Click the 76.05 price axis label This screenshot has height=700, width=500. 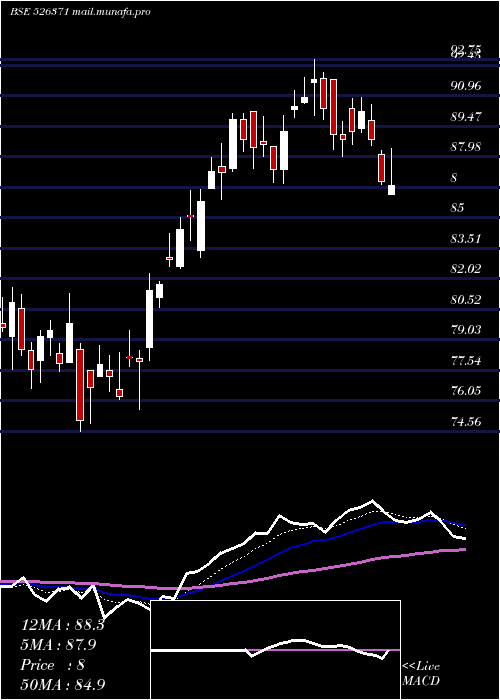[466, 391]
